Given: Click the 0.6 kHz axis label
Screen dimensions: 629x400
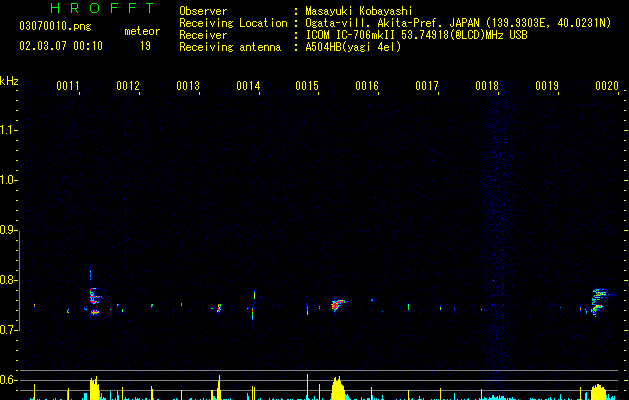Looking at the screenshot, I should 8,380.
